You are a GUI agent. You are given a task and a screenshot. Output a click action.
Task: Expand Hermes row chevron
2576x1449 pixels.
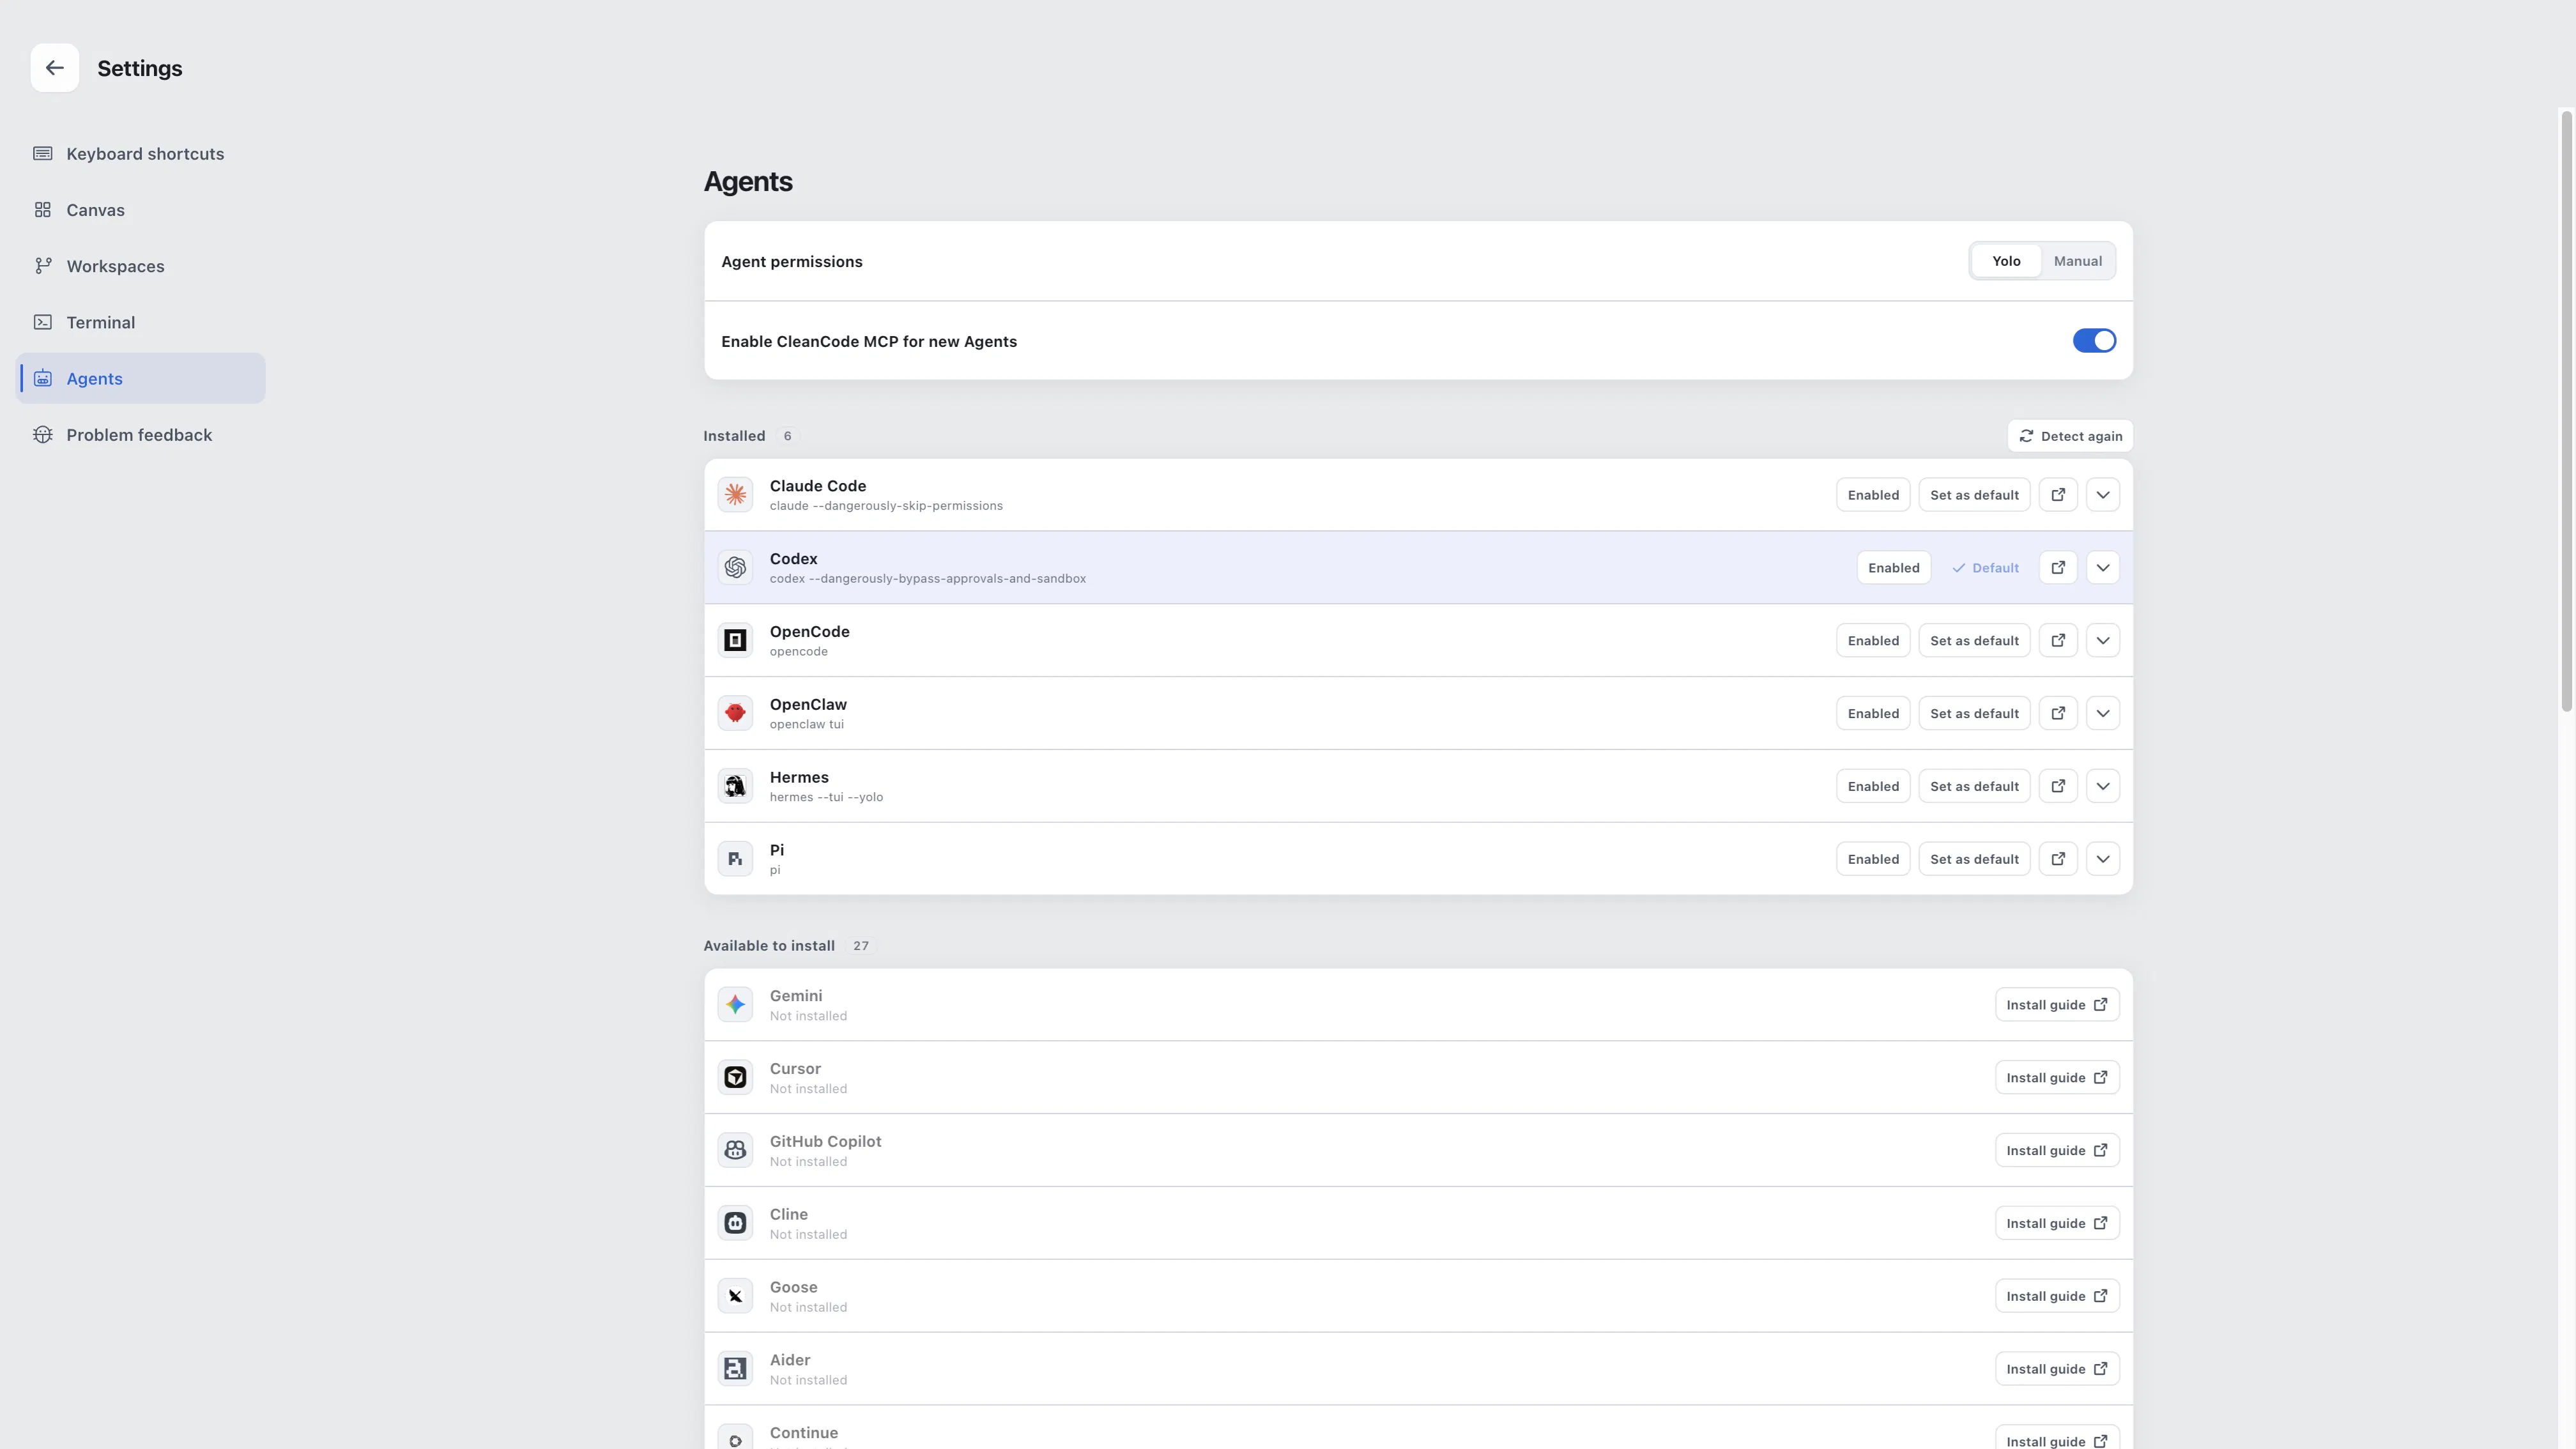tap(2103, 786)
